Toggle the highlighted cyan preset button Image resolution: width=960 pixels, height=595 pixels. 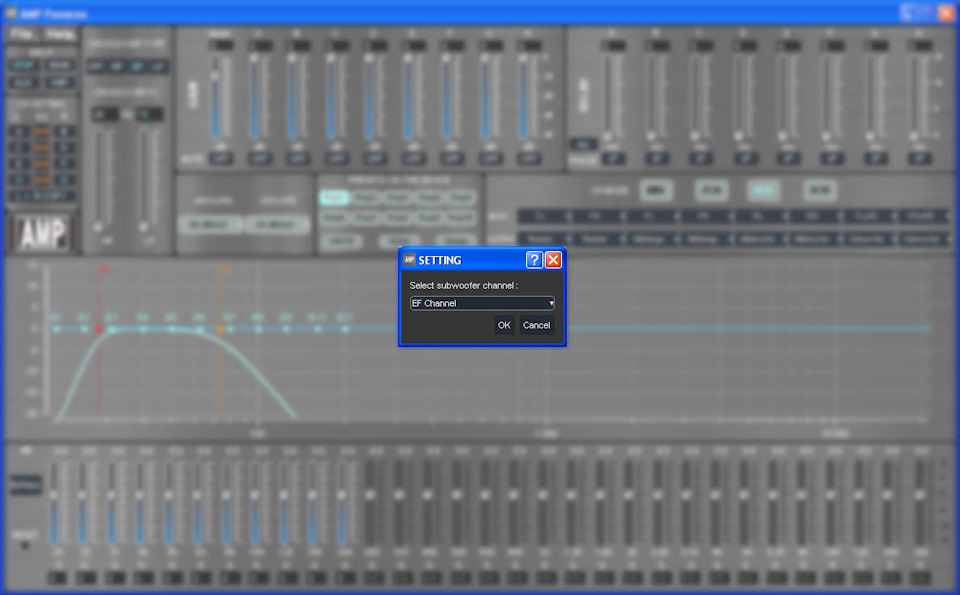coord(334,198)
